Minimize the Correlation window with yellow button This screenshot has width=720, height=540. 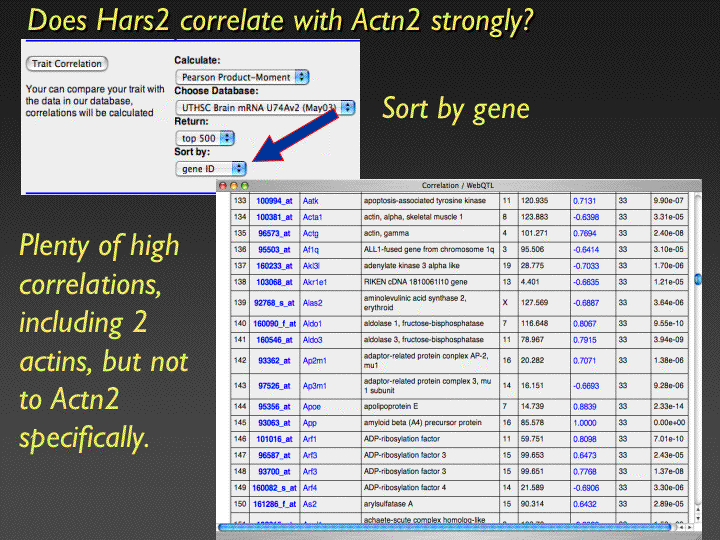click(232, 186)
